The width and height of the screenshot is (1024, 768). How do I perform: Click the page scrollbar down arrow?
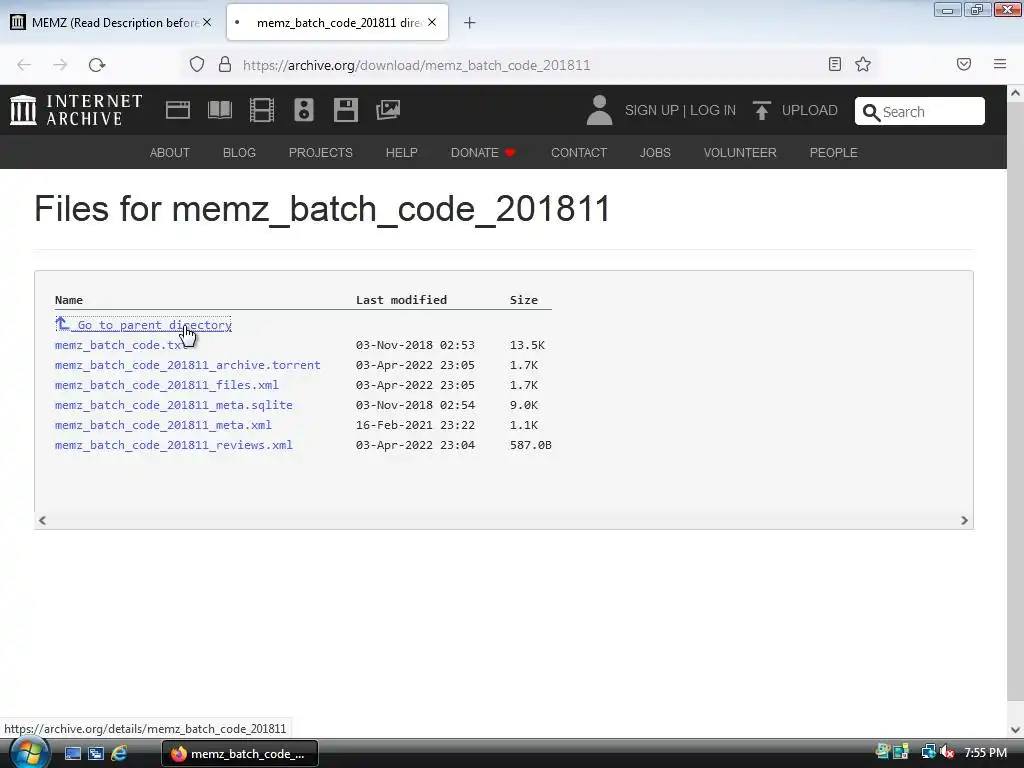1015,729
